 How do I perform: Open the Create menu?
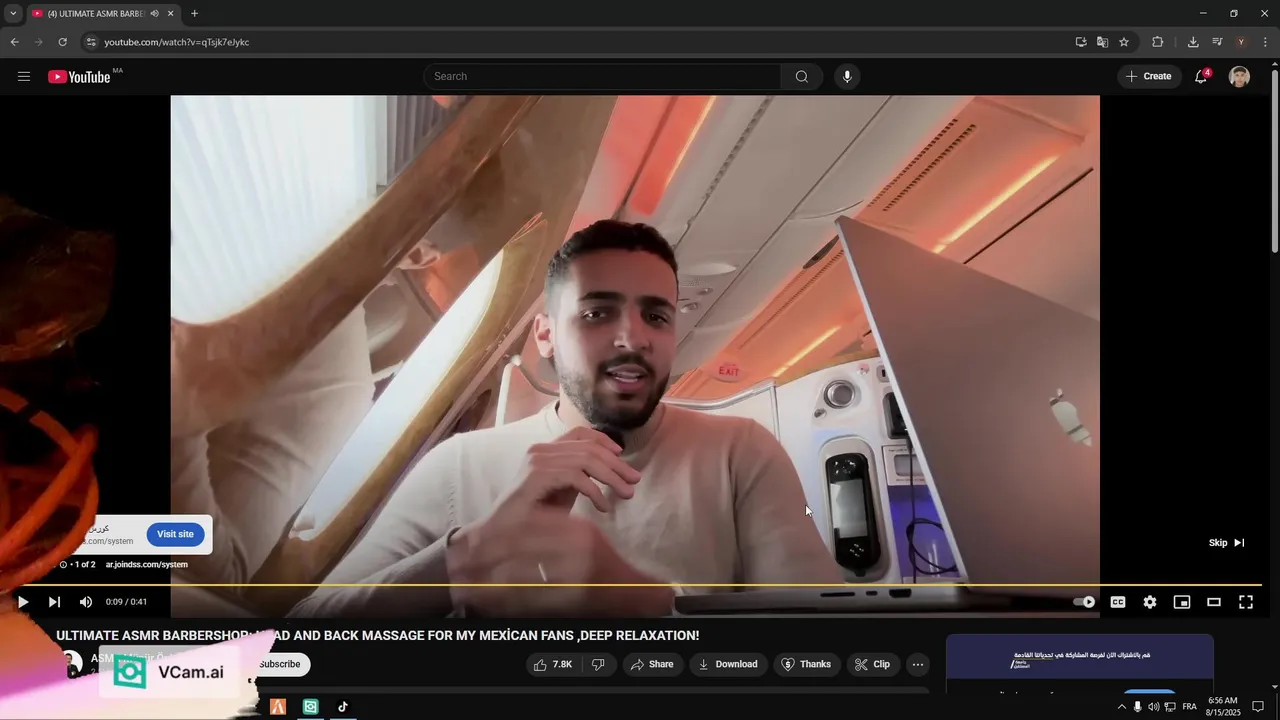pos(1149,77)
